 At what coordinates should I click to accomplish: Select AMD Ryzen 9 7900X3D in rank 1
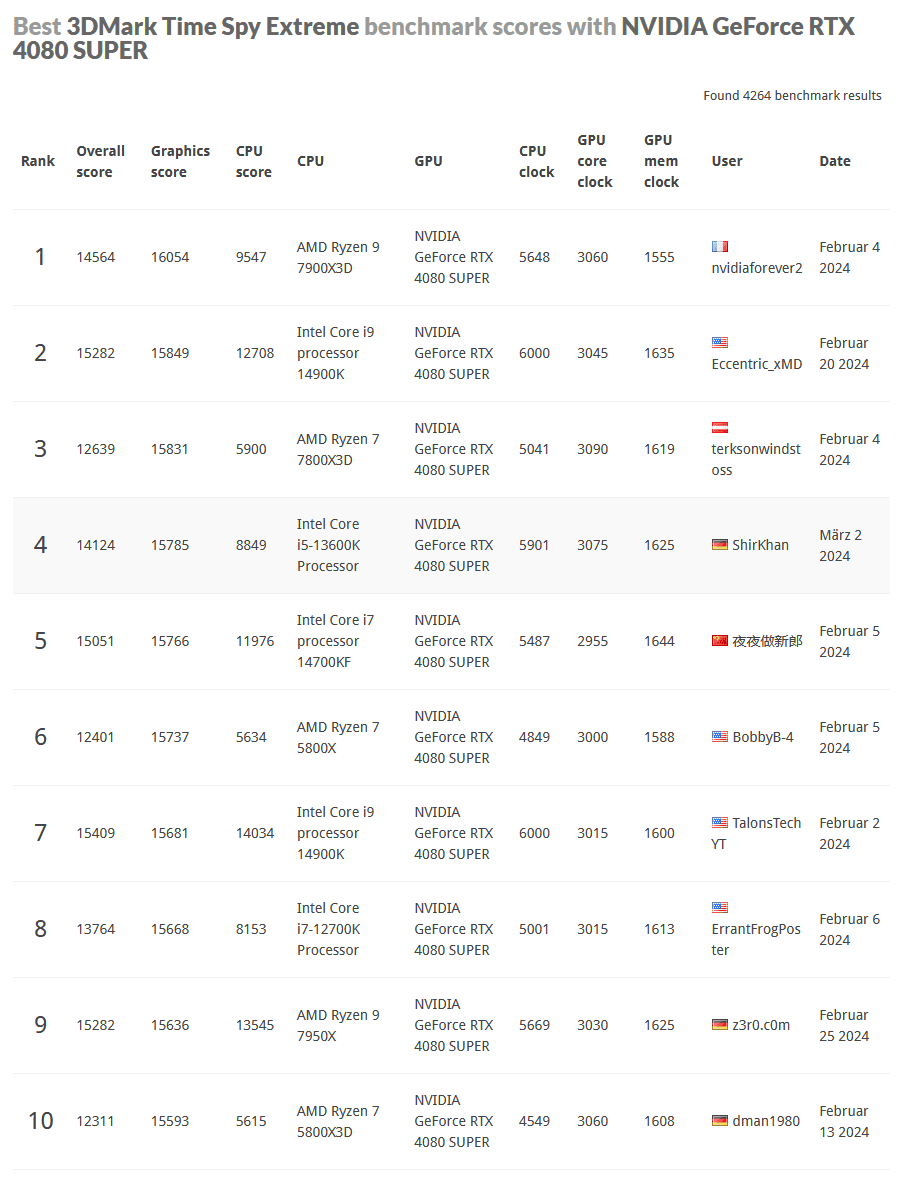pos(338,257)
